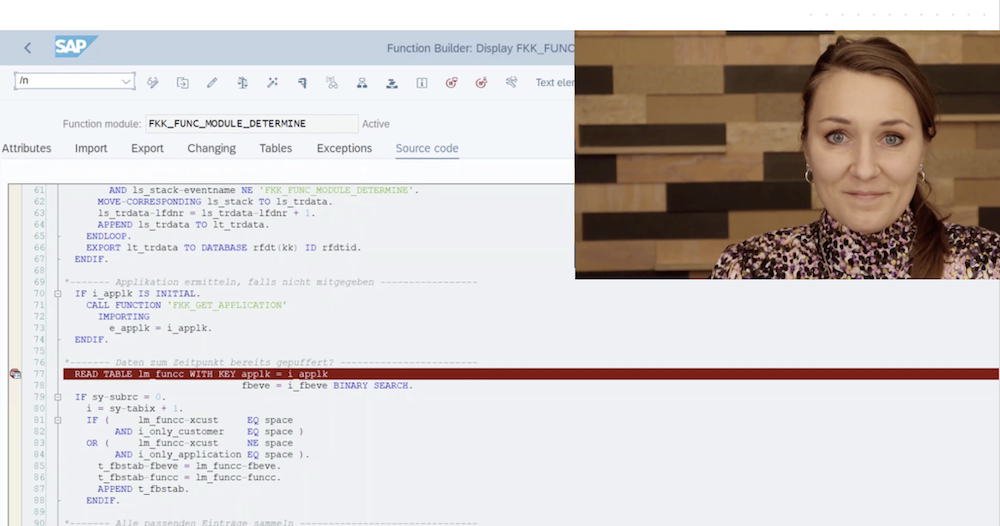Screen dimensions: 1000x526
Task: Click the Text elements button
Action: point(555,83)
